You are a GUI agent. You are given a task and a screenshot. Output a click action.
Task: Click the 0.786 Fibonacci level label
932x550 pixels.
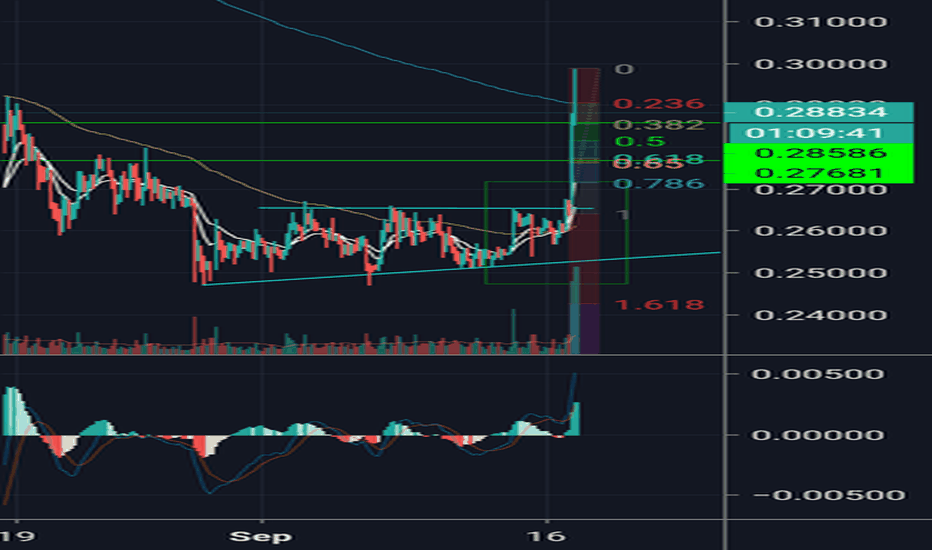659,183
